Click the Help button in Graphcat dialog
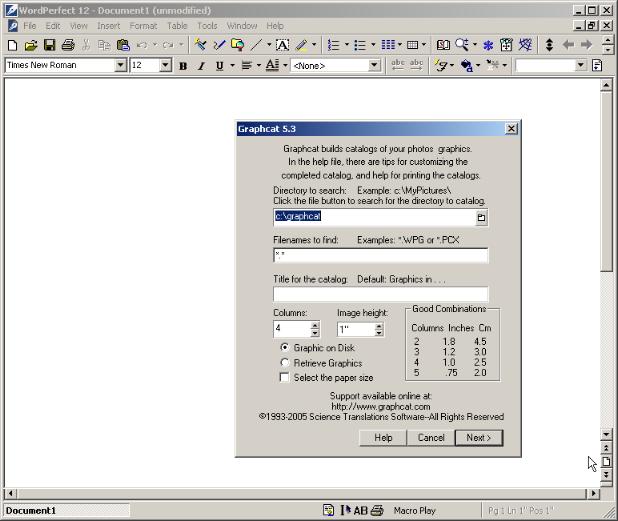 [x=383, y=438]
